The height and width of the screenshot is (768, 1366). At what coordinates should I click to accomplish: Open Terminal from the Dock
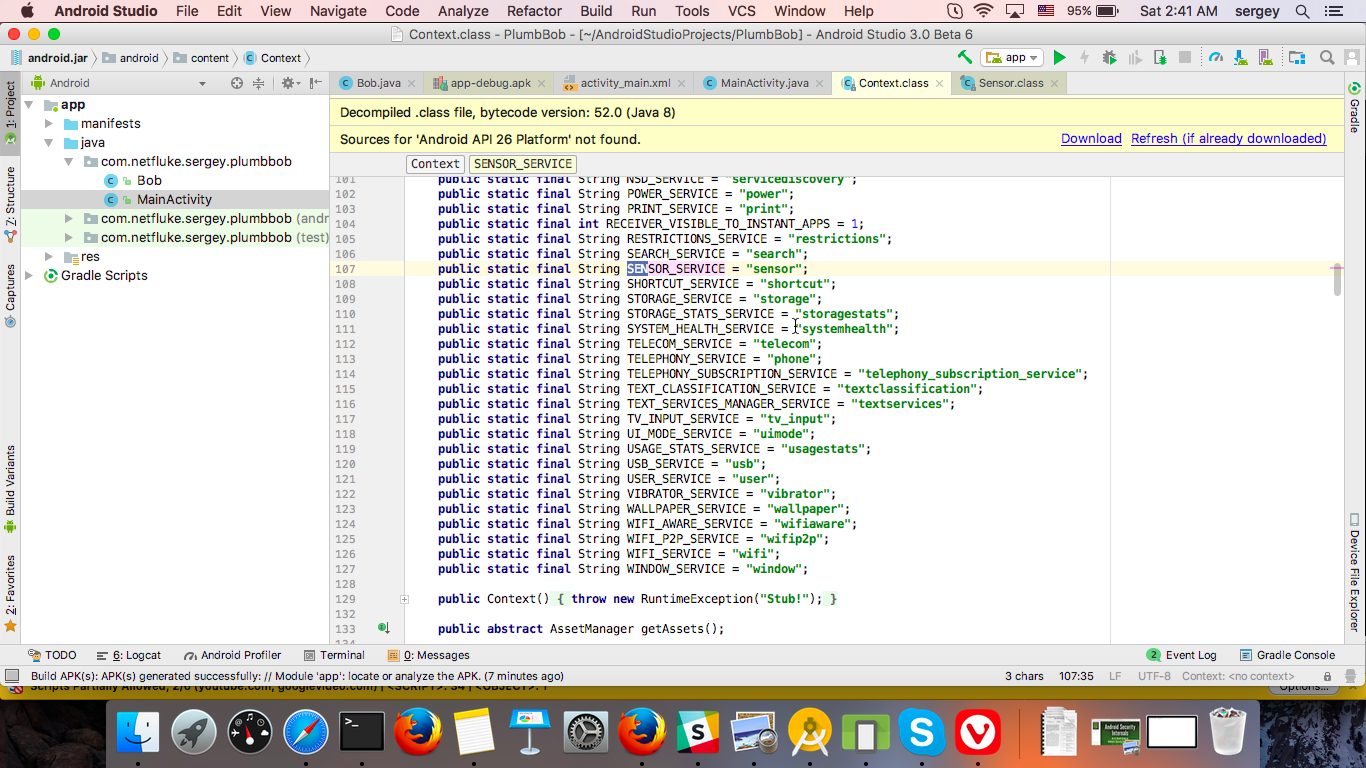tap(362, 734)
